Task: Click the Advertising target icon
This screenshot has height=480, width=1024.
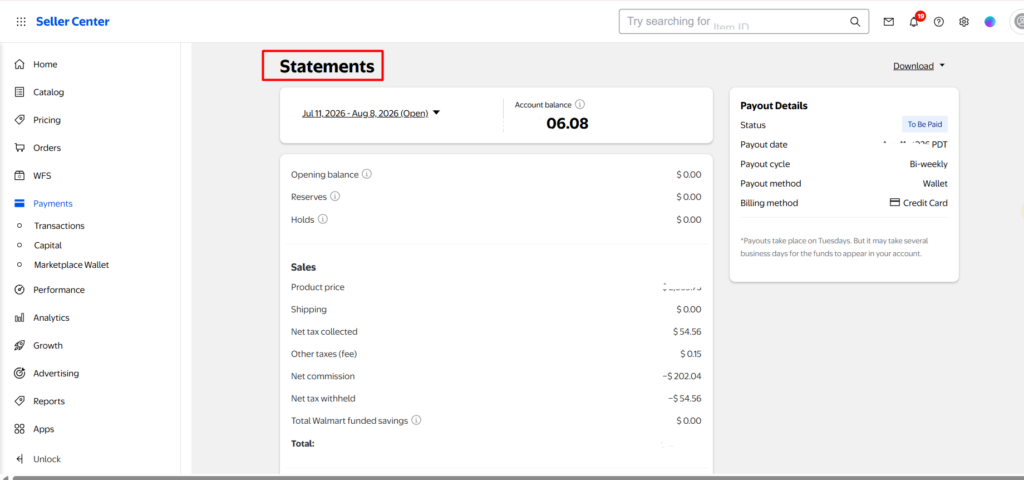Action: (20, 373)
